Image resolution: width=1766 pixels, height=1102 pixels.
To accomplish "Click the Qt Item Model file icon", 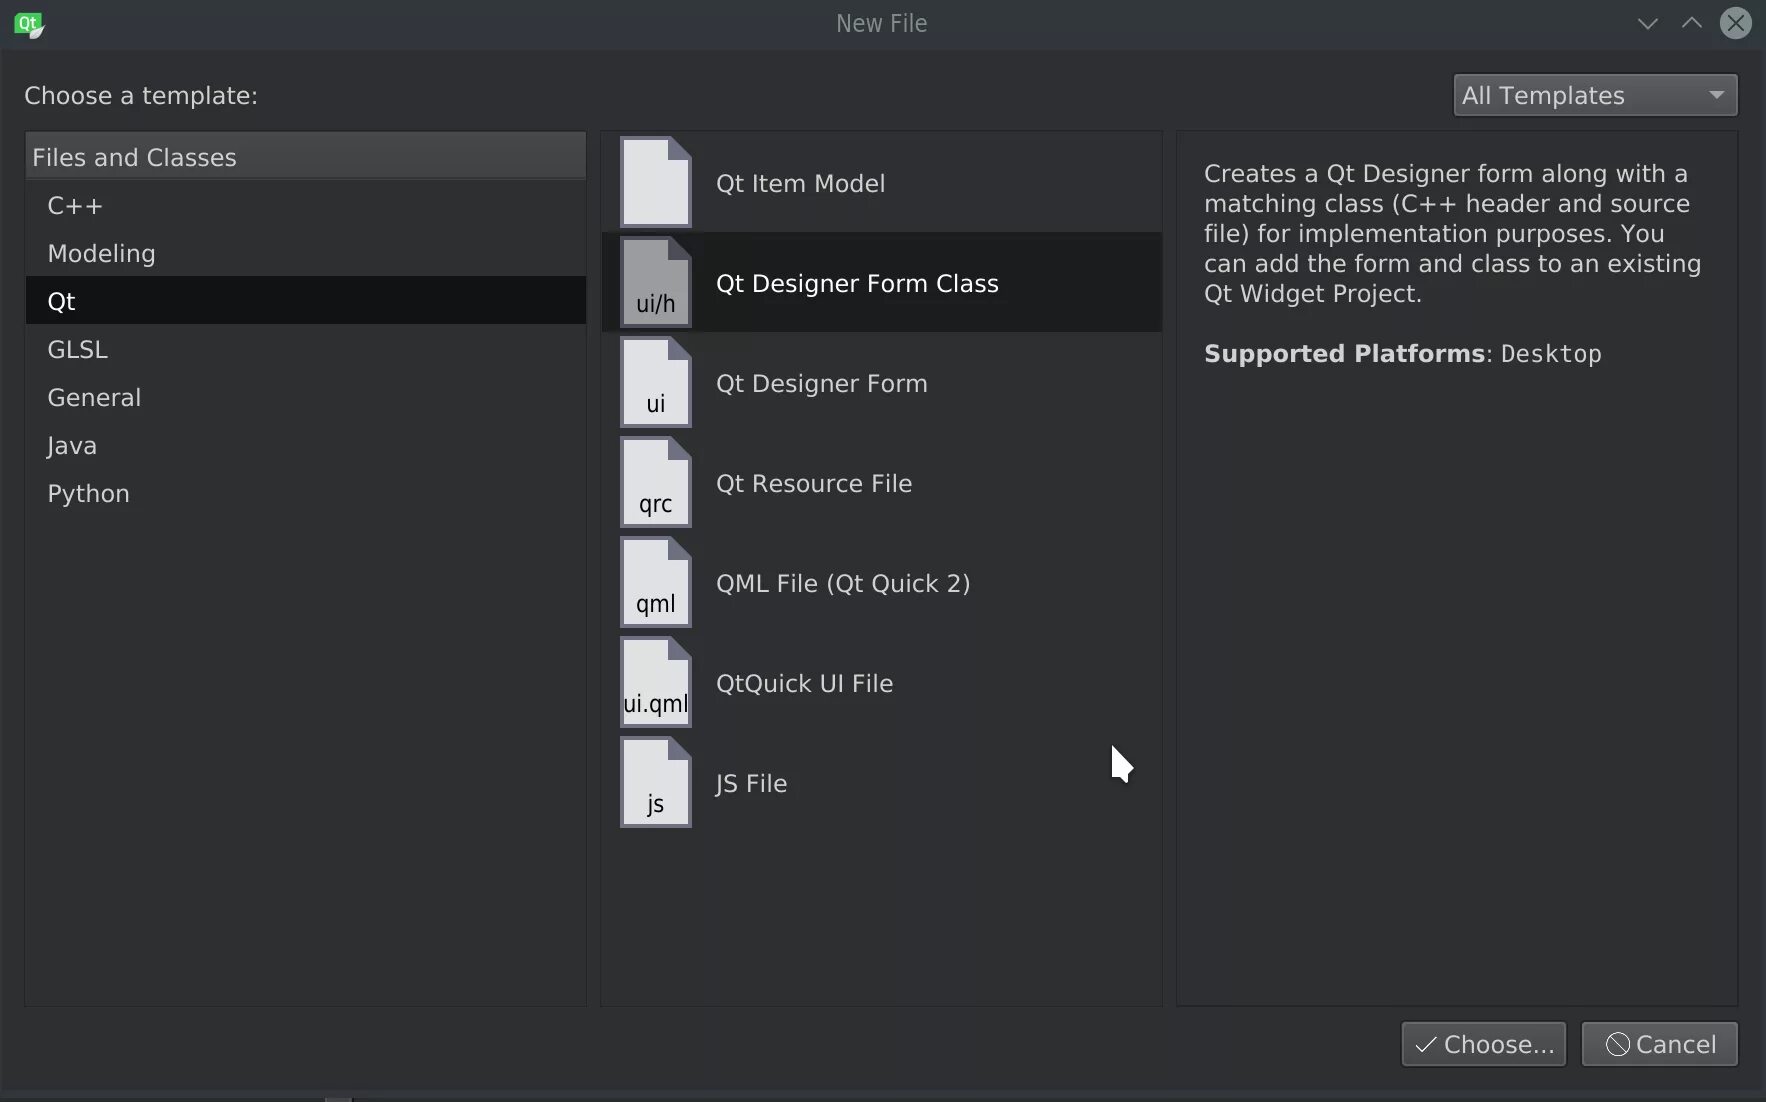I will click(655, 182).
